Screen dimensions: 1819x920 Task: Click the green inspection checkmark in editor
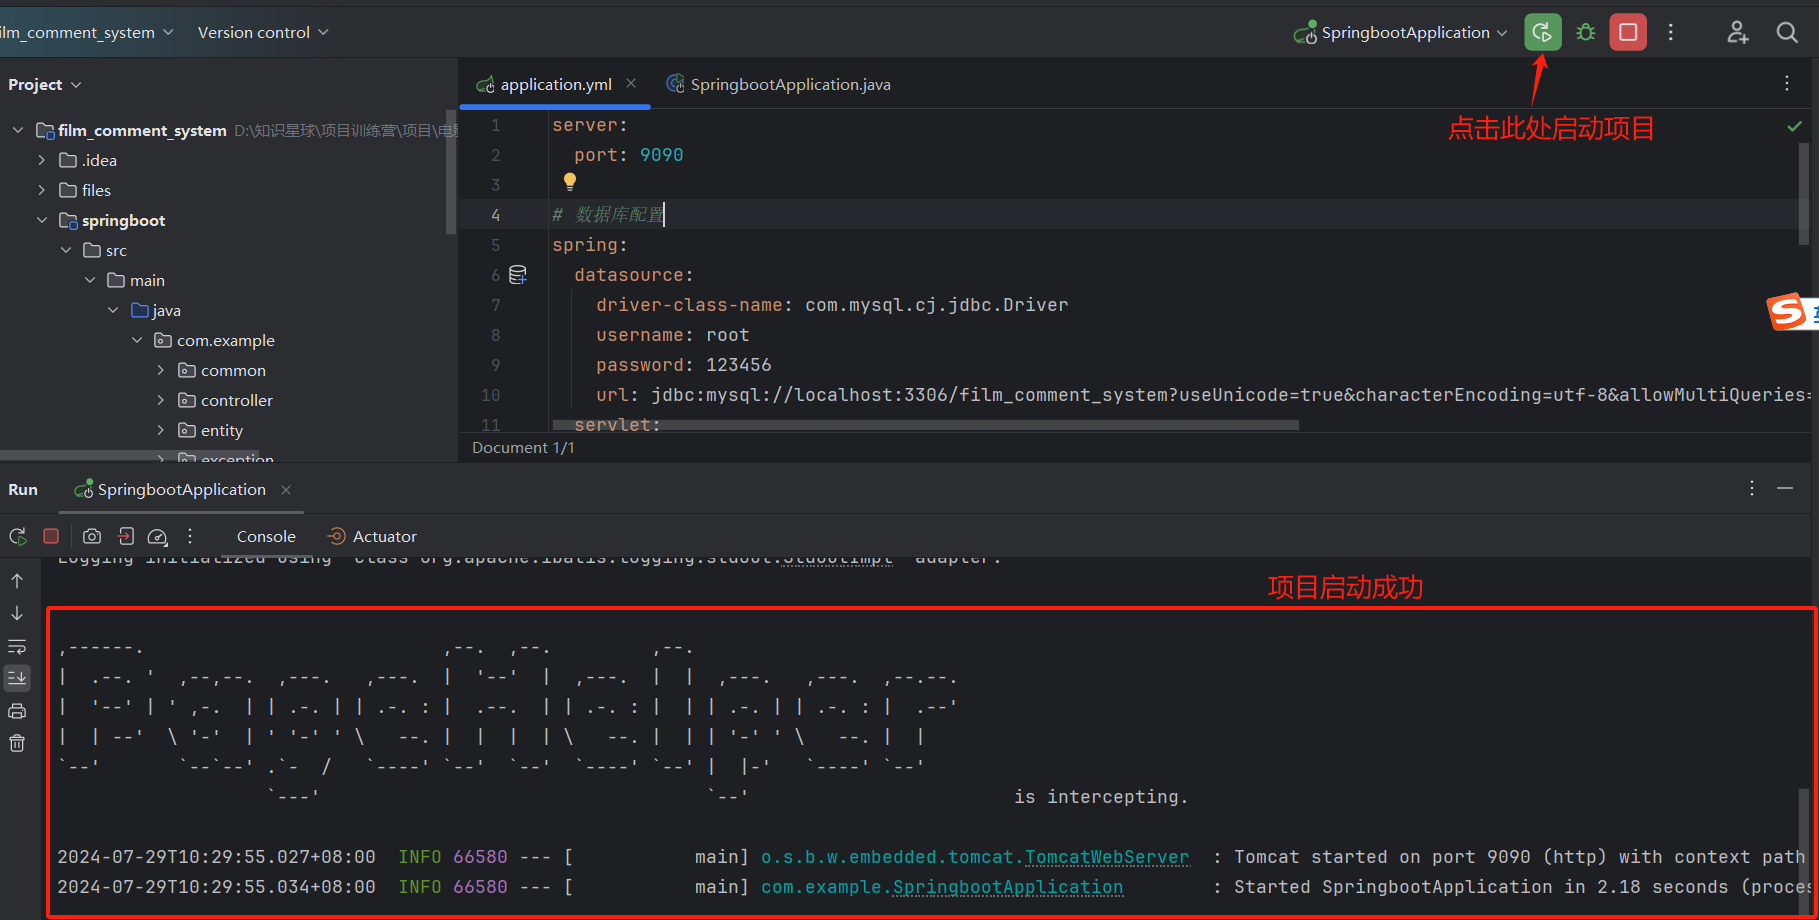(x=1795, y=126)
